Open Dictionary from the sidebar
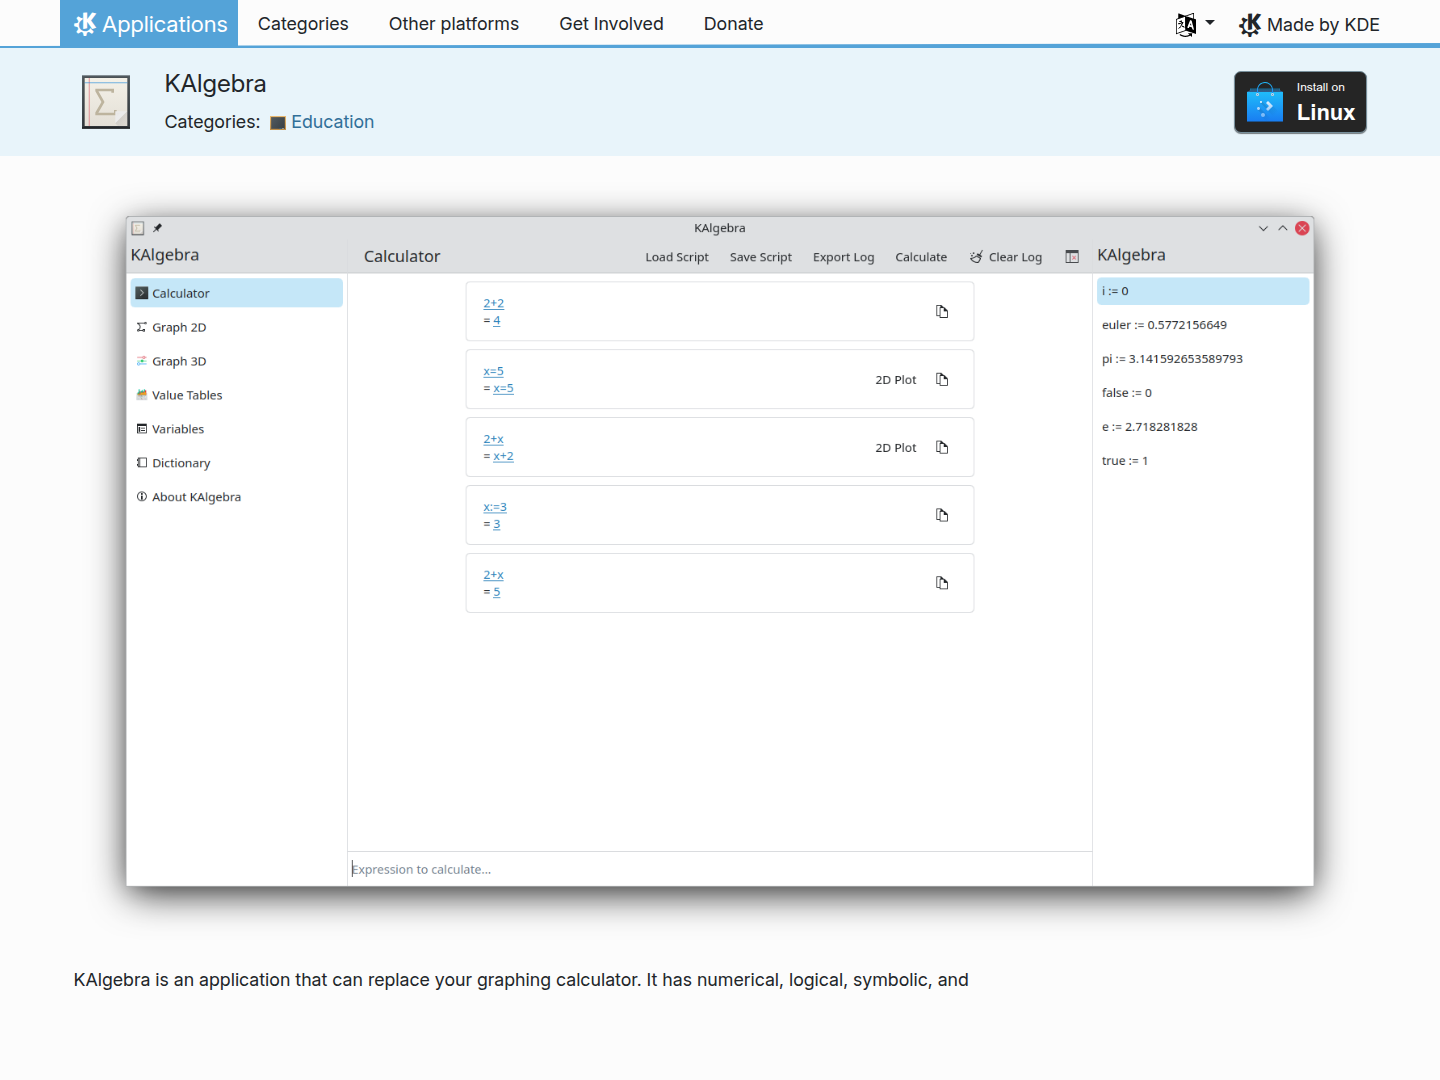Screen dimensions: 1440x1080 click(x=236, y=463)
